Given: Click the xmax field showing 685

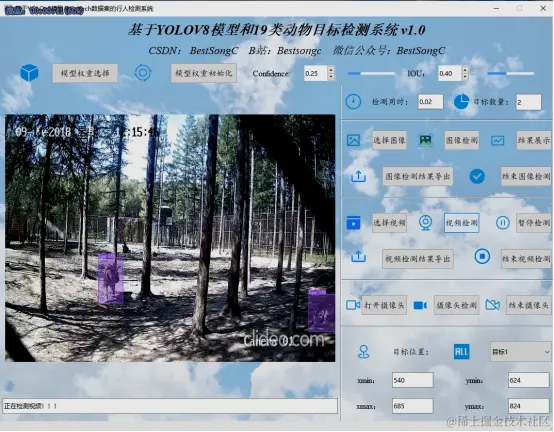Looking at the screenshot, I should [x=413, y=406].
